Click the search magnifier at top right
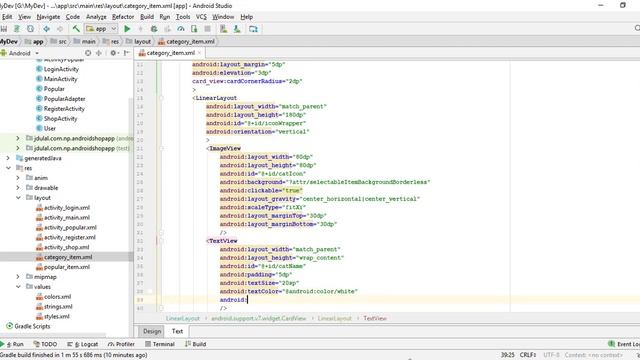 637,28
